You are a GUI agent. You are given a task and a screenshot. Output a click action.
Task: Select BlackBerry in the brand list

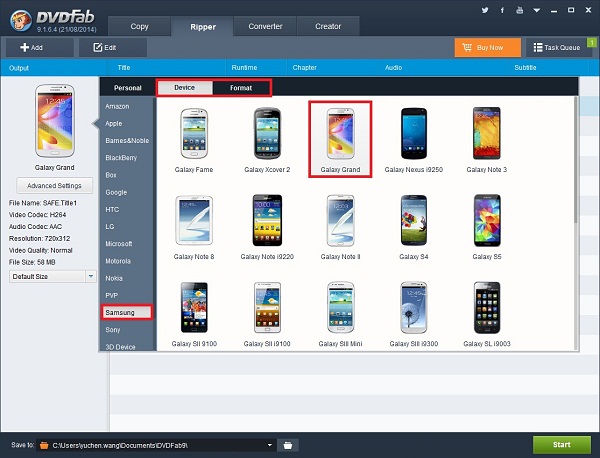click(x=121, y=158)
